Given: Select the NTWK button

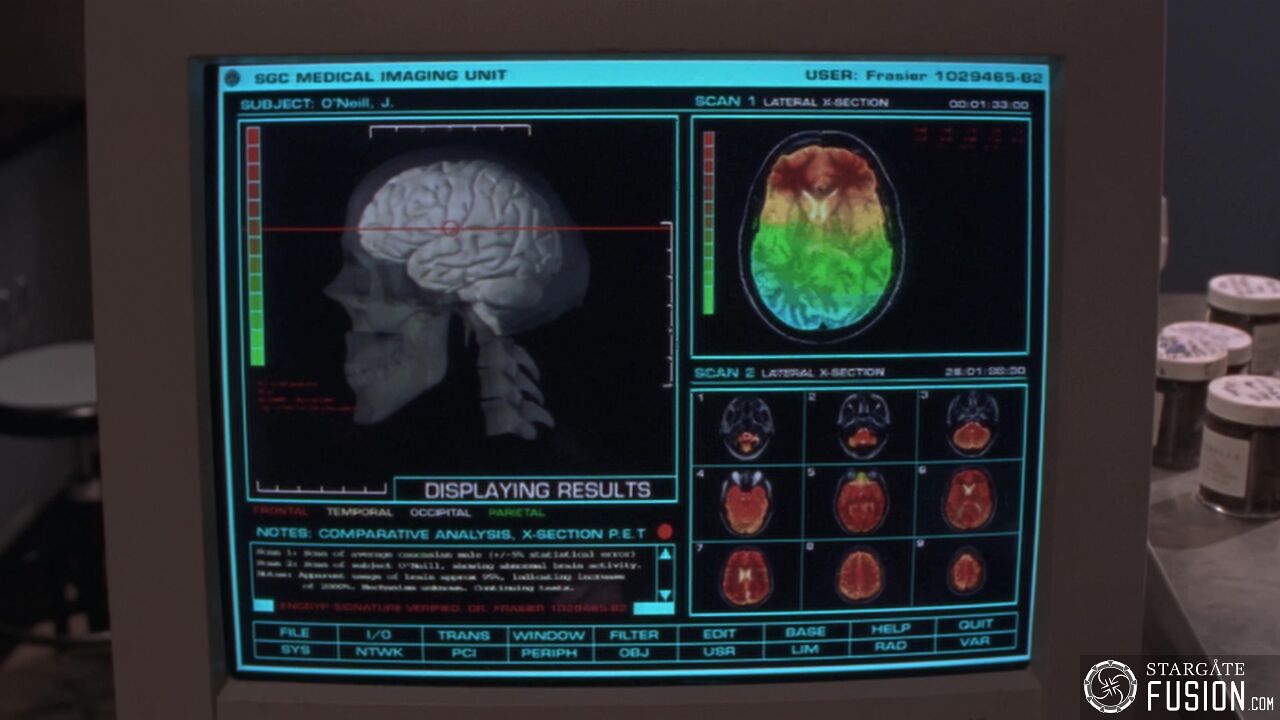Looking at the screenshot, I should coord(379,651).
